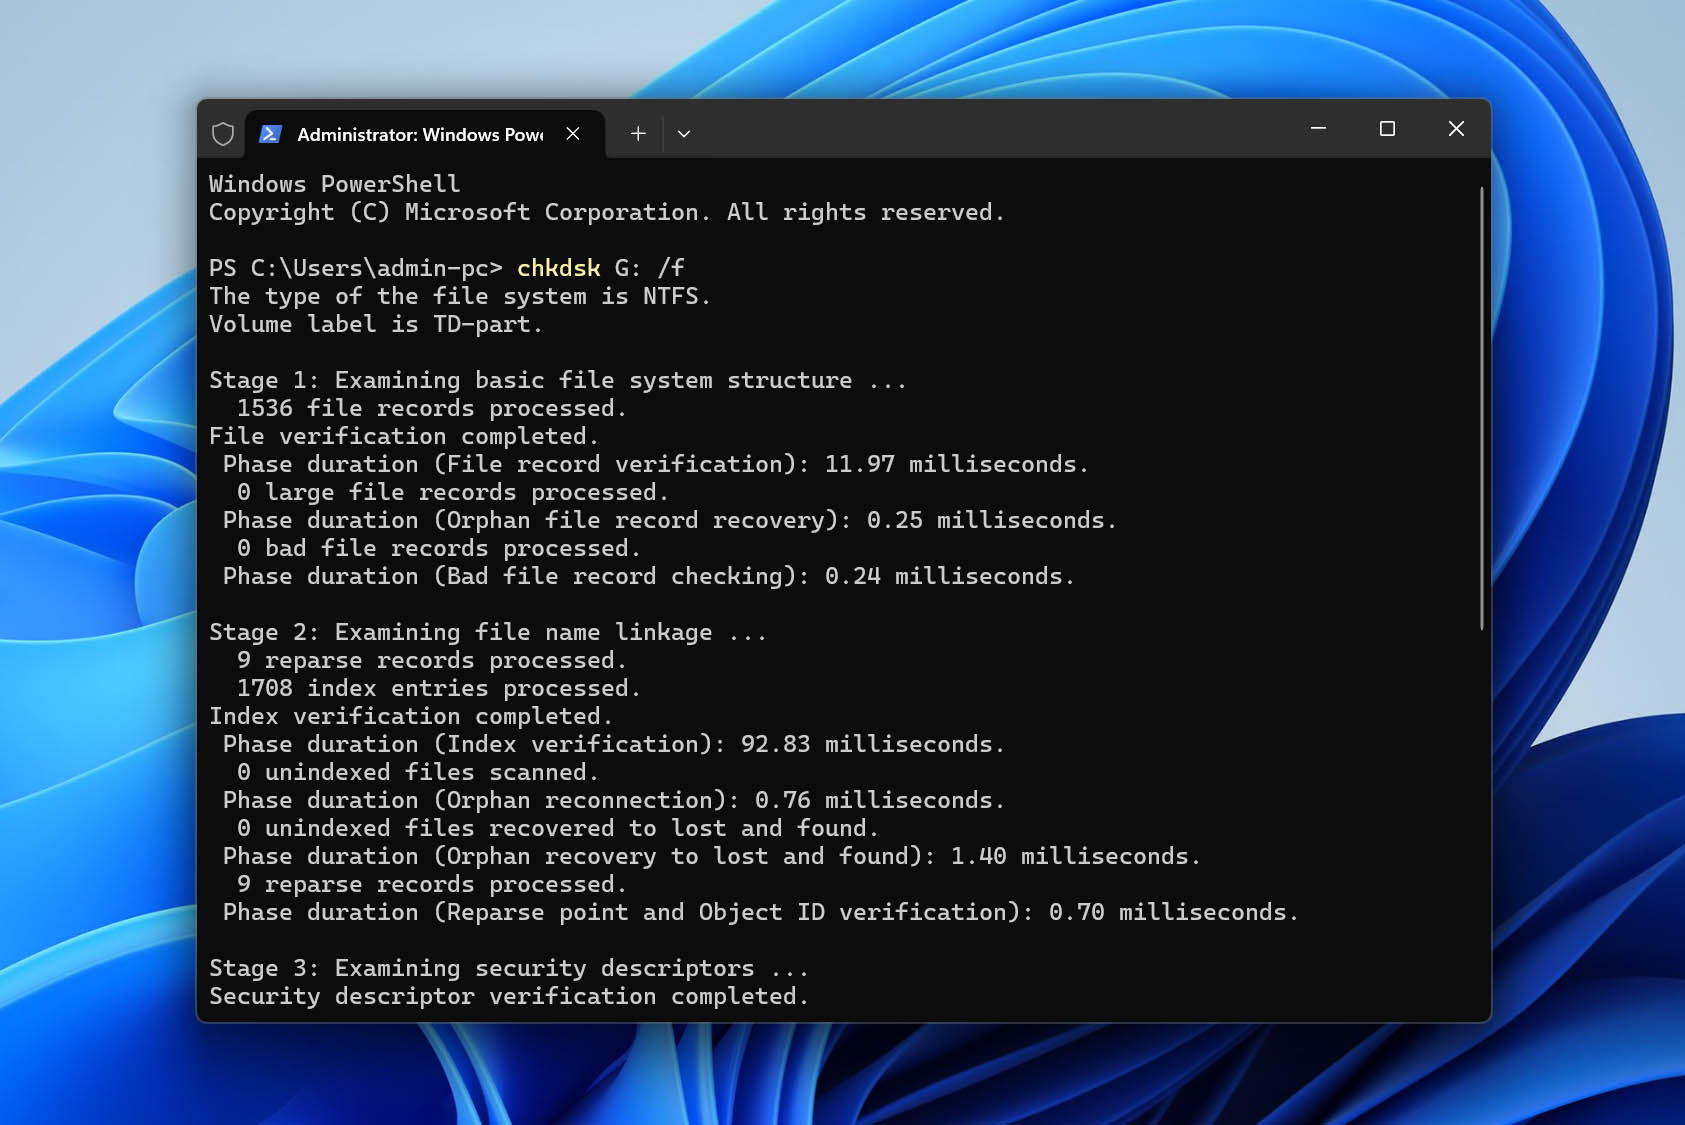Click the PowerShell icon in the tab
Image resolution: width=1685 pixels, height=1125 pixels.
click(x=270, y=134)
